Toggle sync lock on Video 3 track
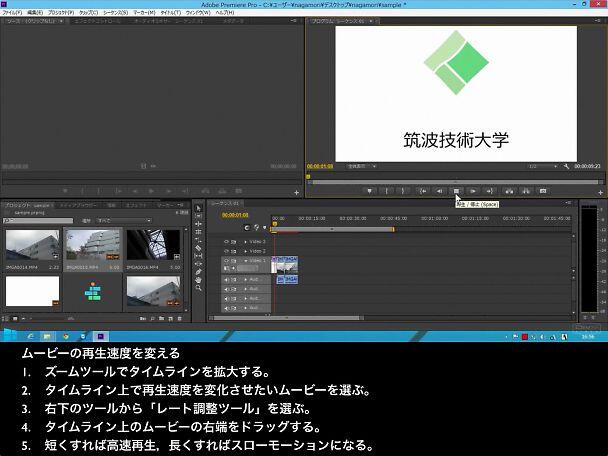Image resolution: width=608 pixels, height=456 pixels. pos(234,242)
